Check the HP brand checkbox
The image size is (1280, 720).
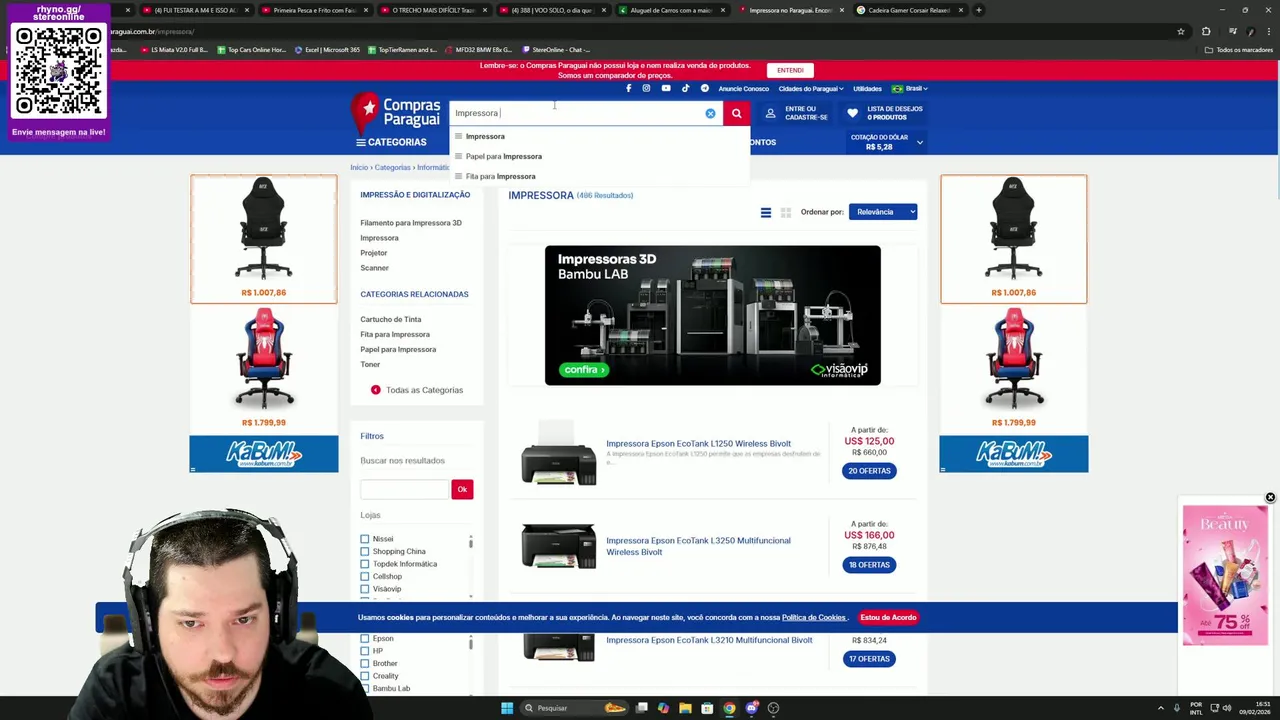365,651
